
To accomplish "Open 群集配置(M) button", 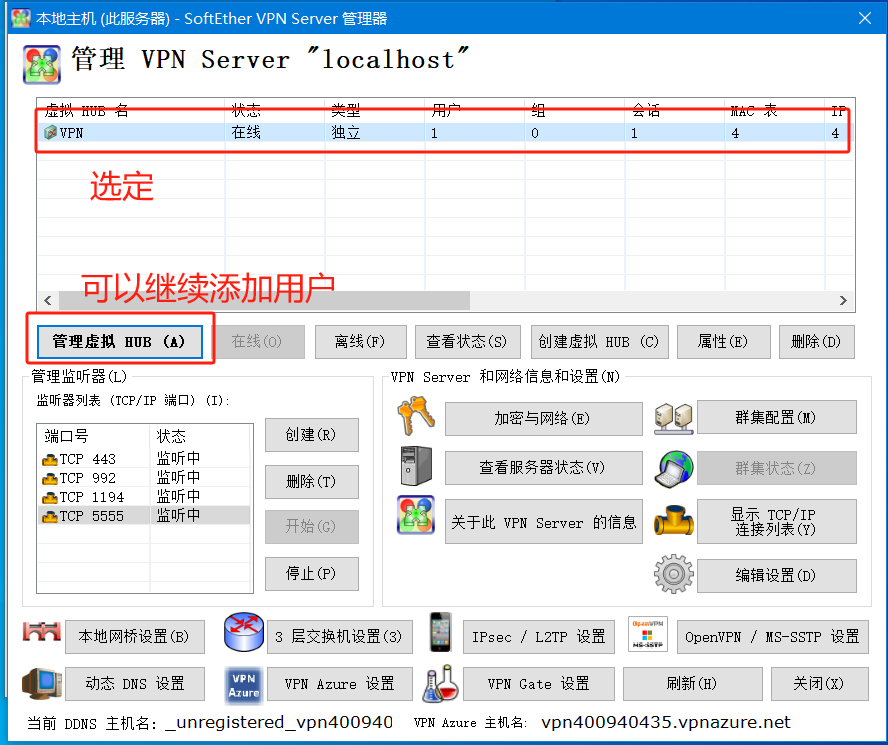I will click(776, 418).
